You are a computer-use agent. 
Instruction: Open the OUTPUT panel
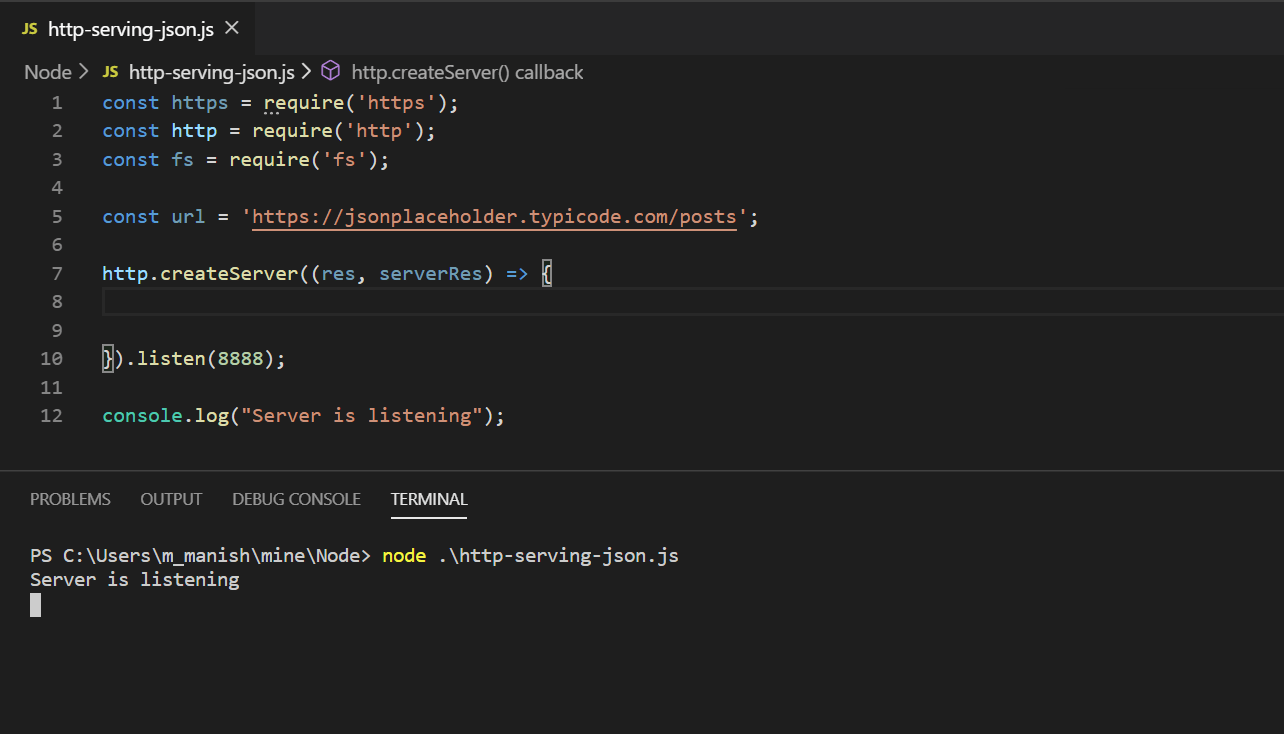170,499
